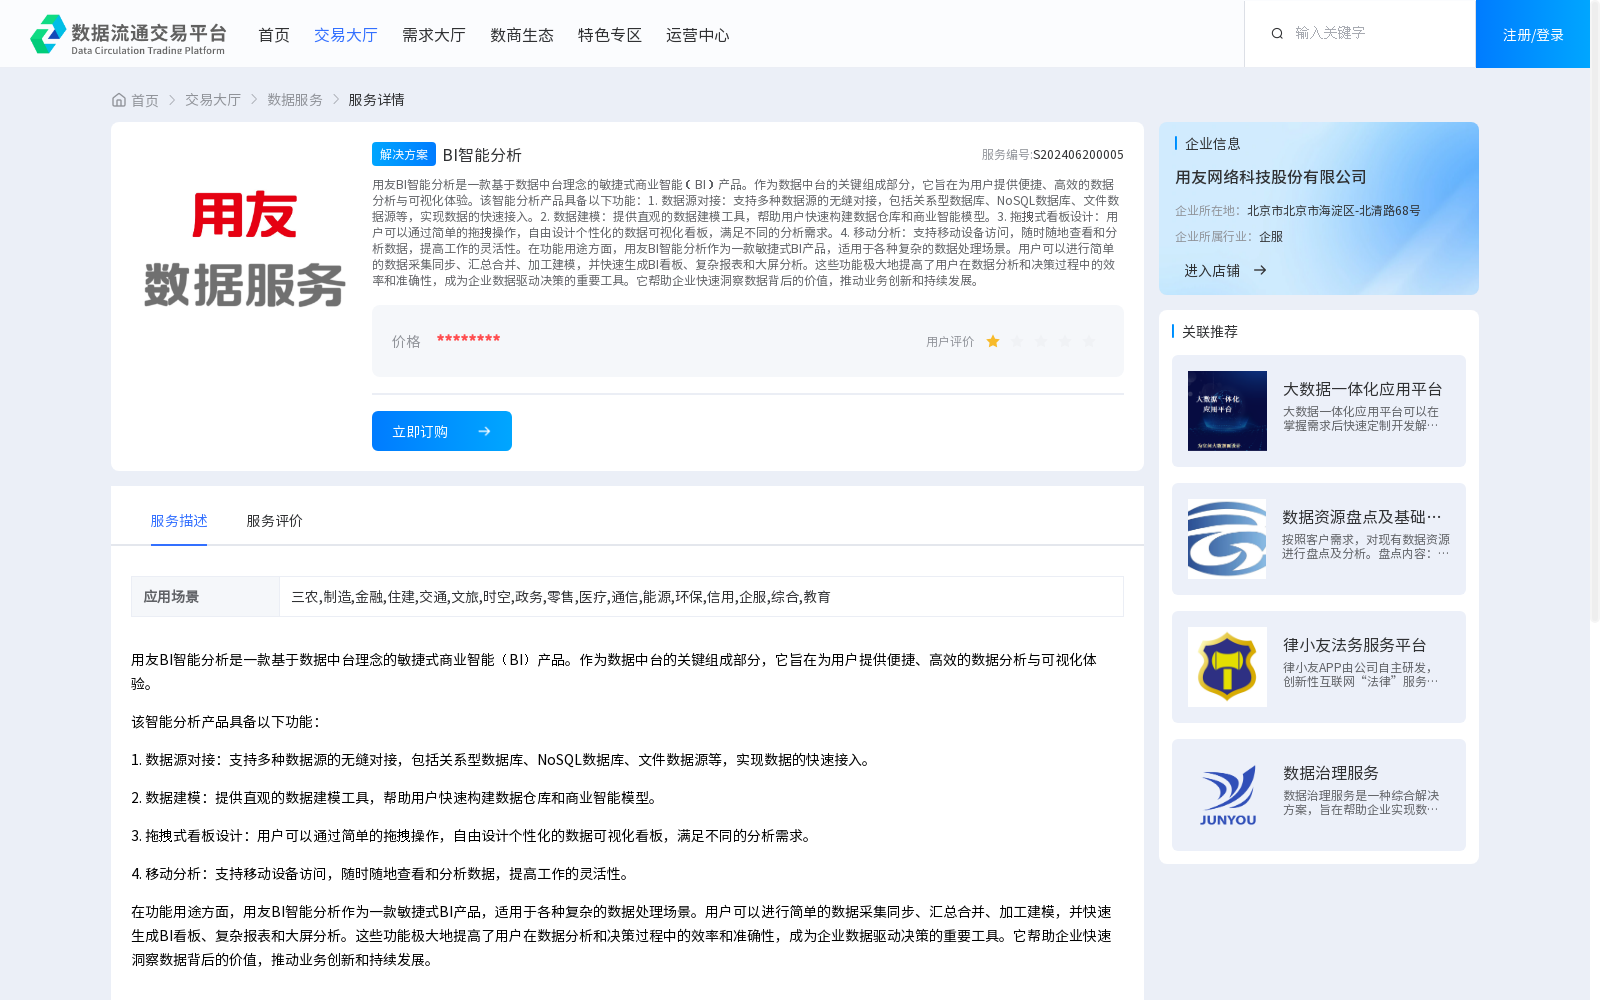Click the industry value 企服

click(x=1271, y=237)
